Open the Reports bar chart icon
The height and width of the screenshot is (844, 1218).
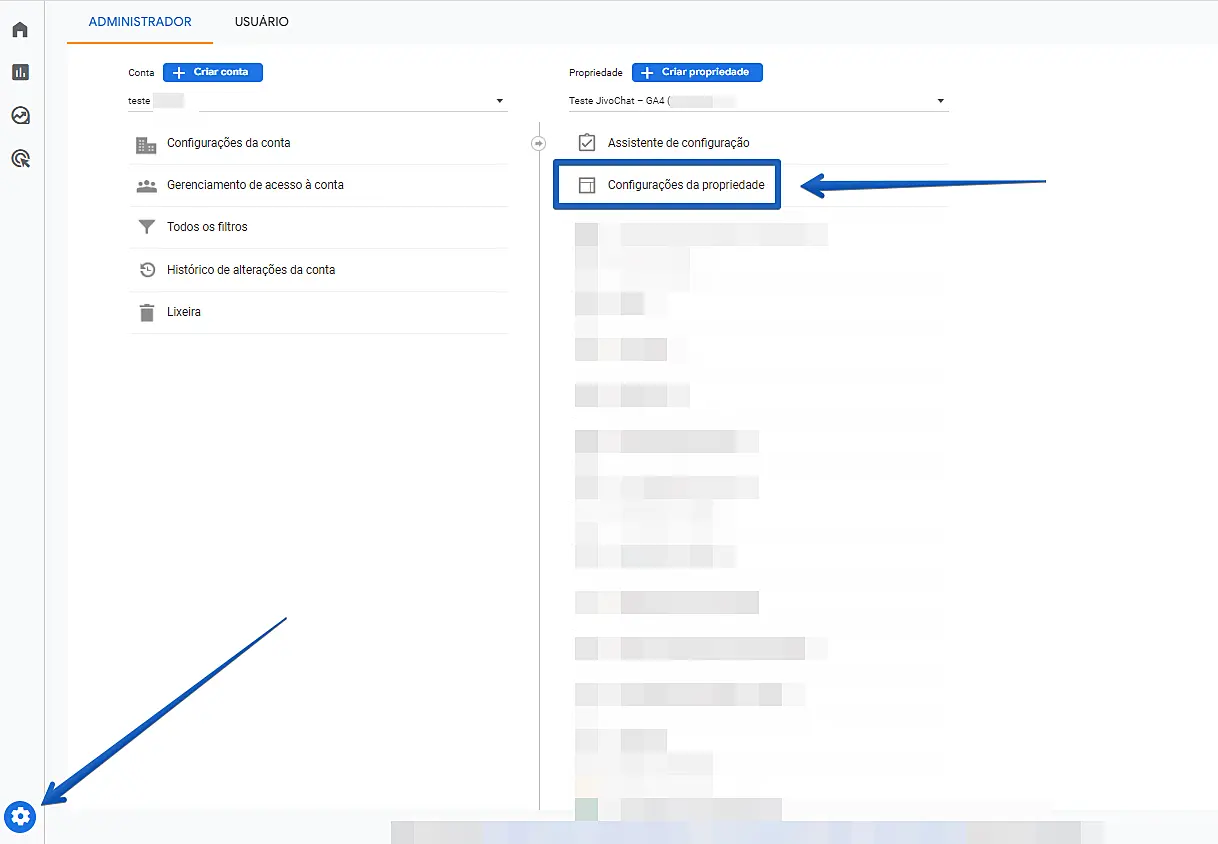[20, 72]
